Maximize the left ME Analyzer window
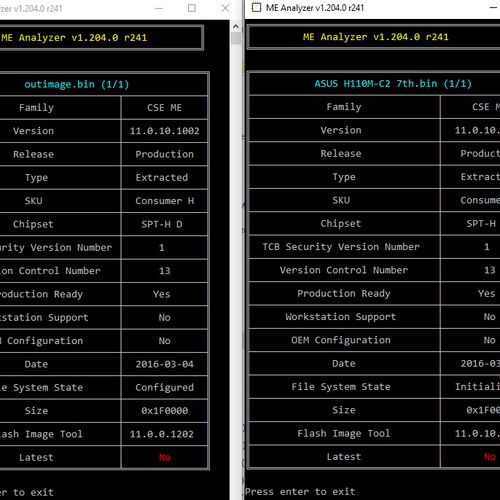Screen dimensions: 500x500 click(x=192, y=8)
